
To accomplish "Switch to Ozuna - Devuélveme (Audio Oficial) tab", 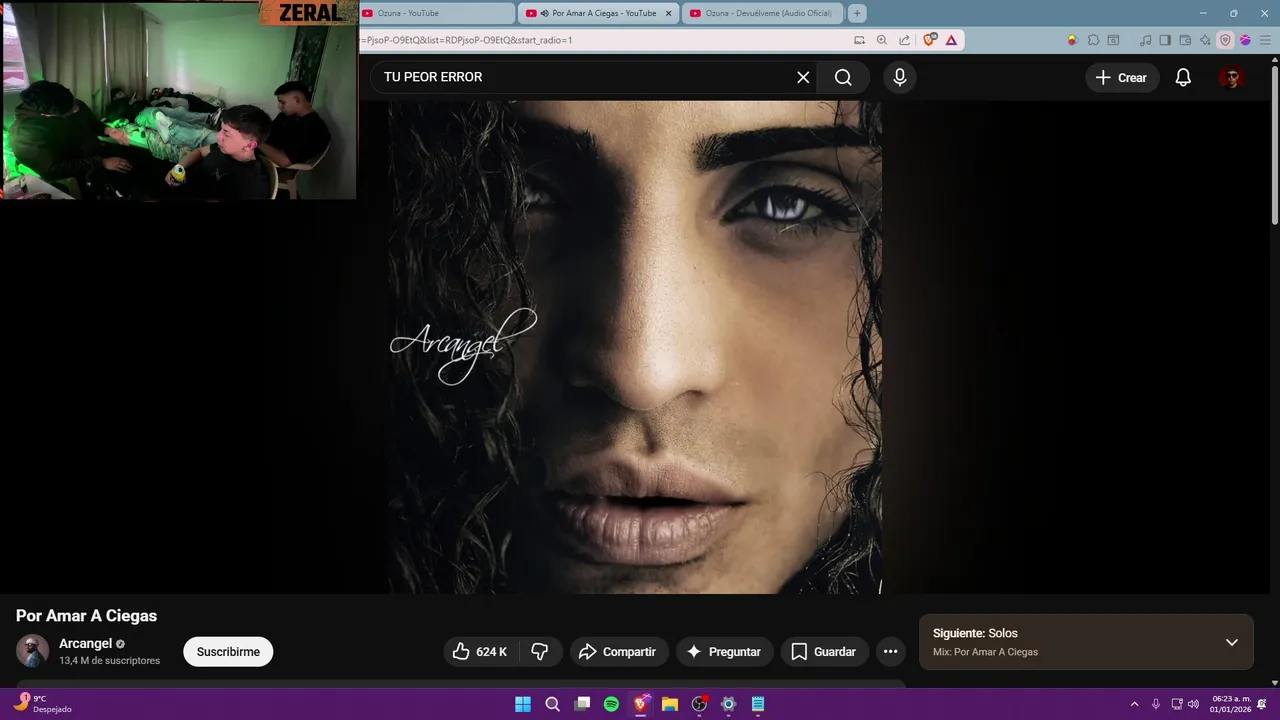I will pyautogui.click(x=762, y=13).
